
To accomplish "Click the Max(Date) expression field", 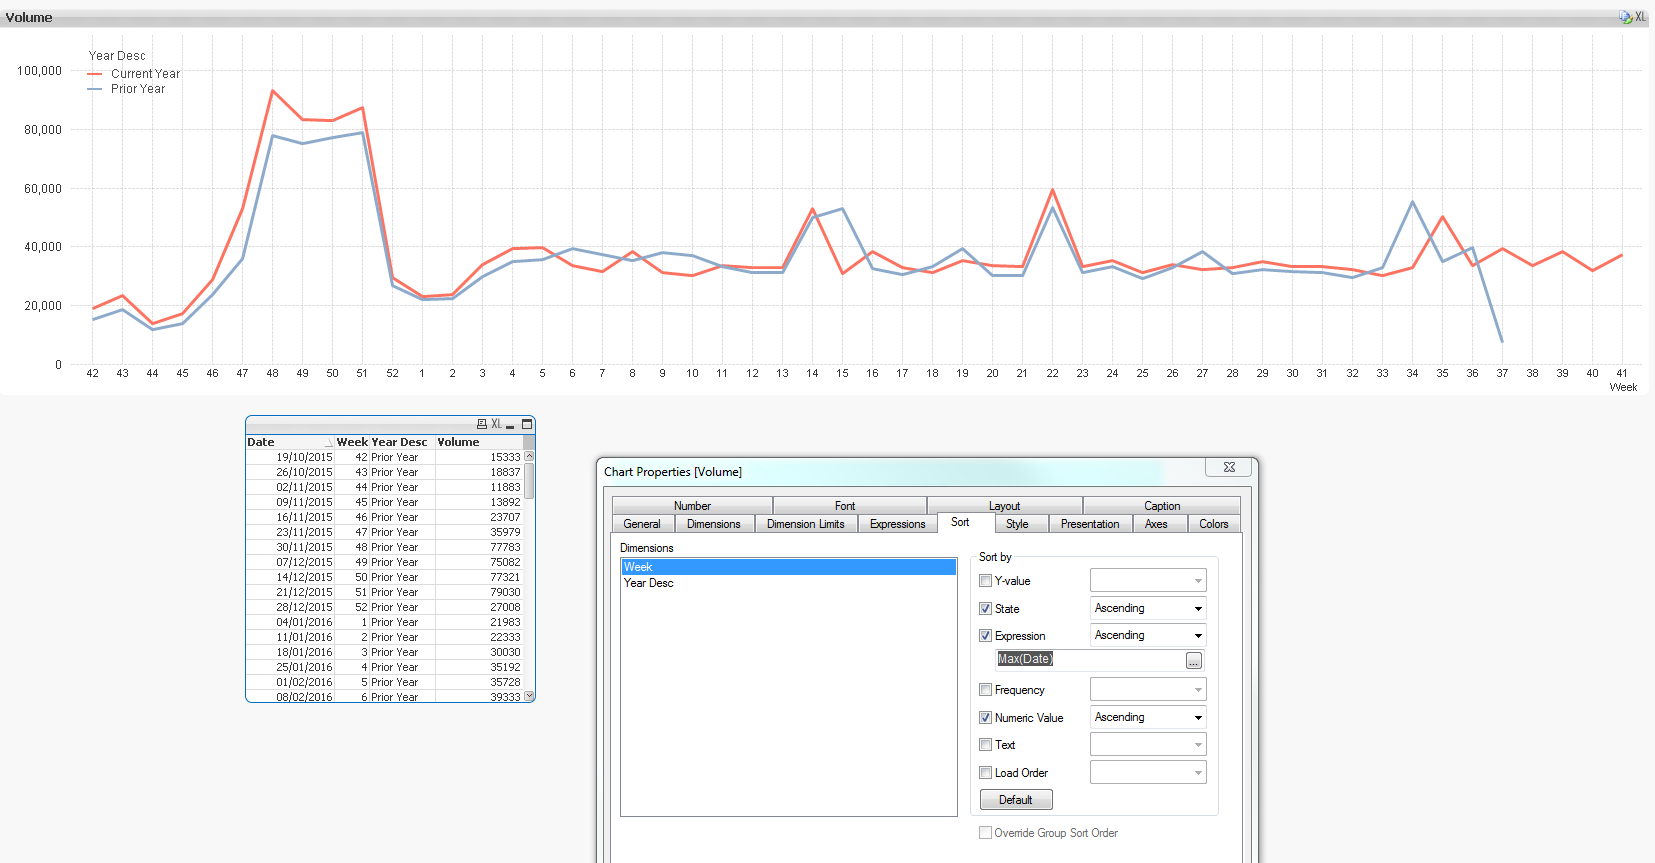I will click(1090, 659).
